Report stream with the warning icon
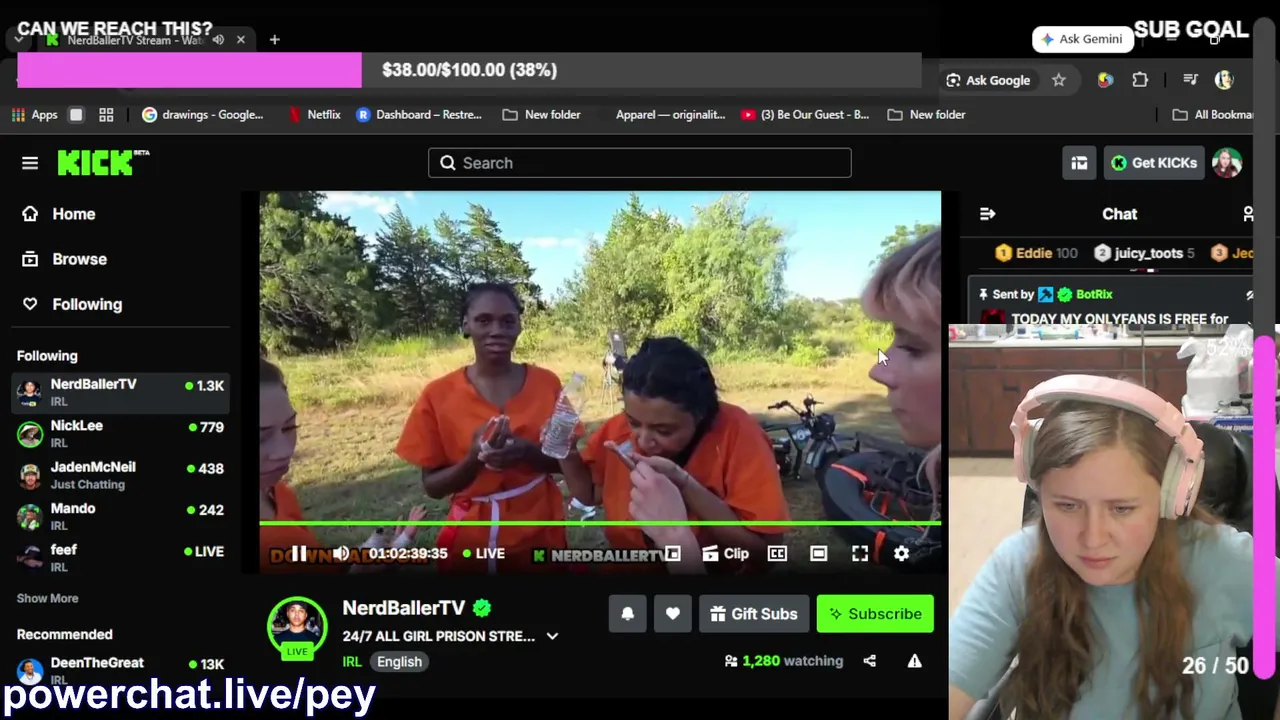The image size is (1280, 720). (x=914, y=661)
